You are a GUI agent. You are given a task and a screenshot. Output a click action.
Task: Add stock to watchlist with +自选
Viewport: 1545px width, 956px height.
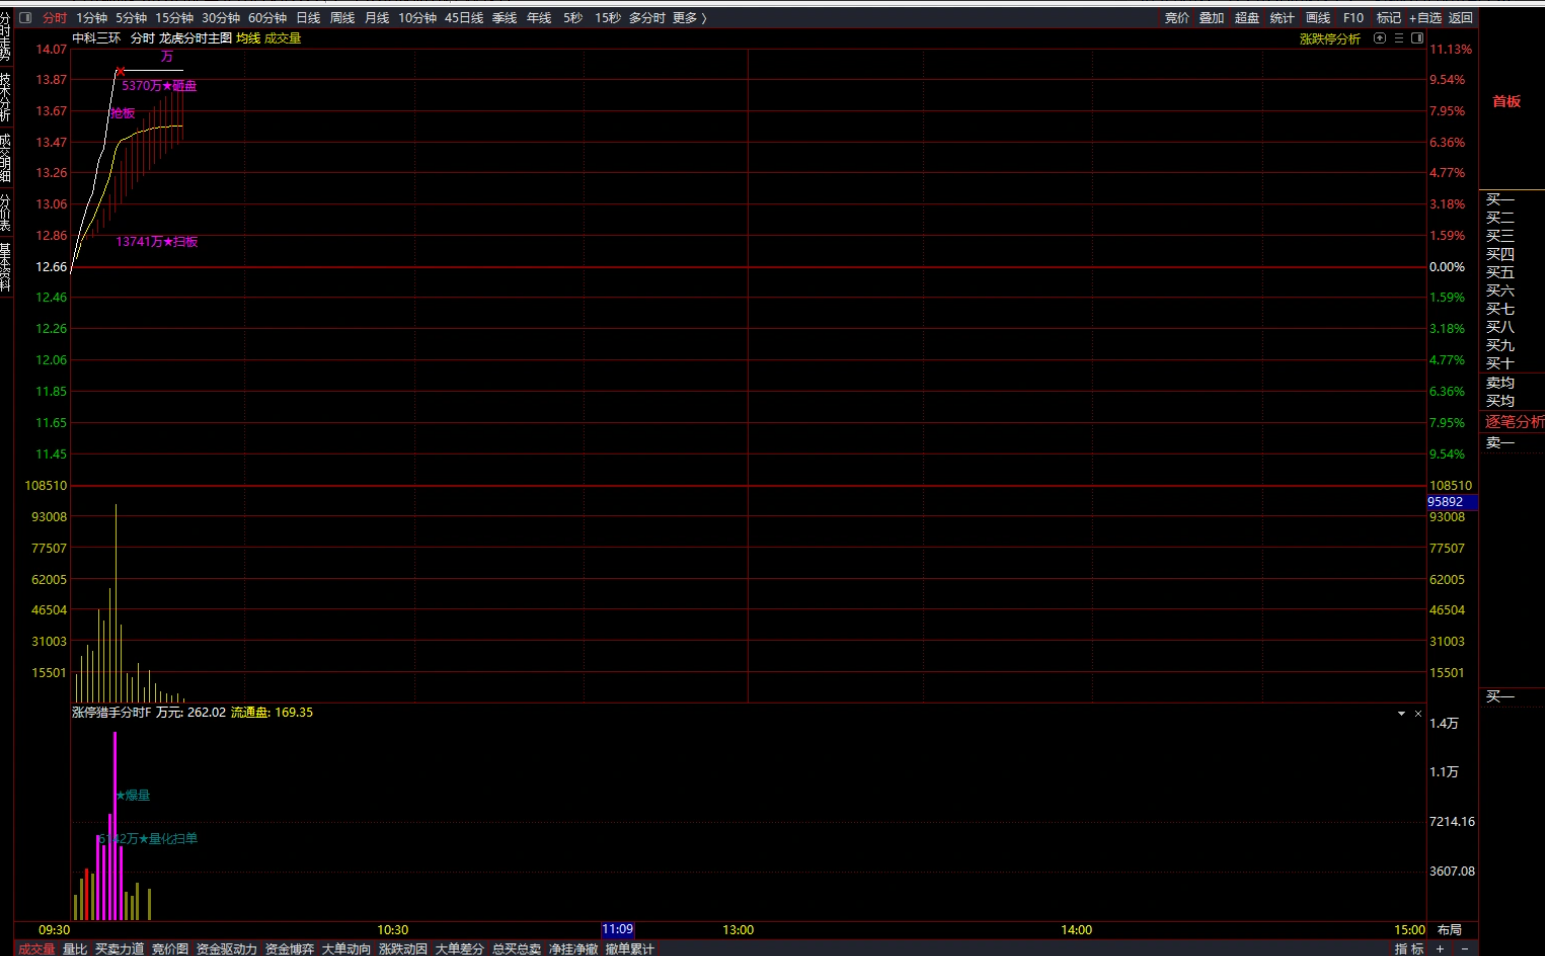pos(1425,18)
